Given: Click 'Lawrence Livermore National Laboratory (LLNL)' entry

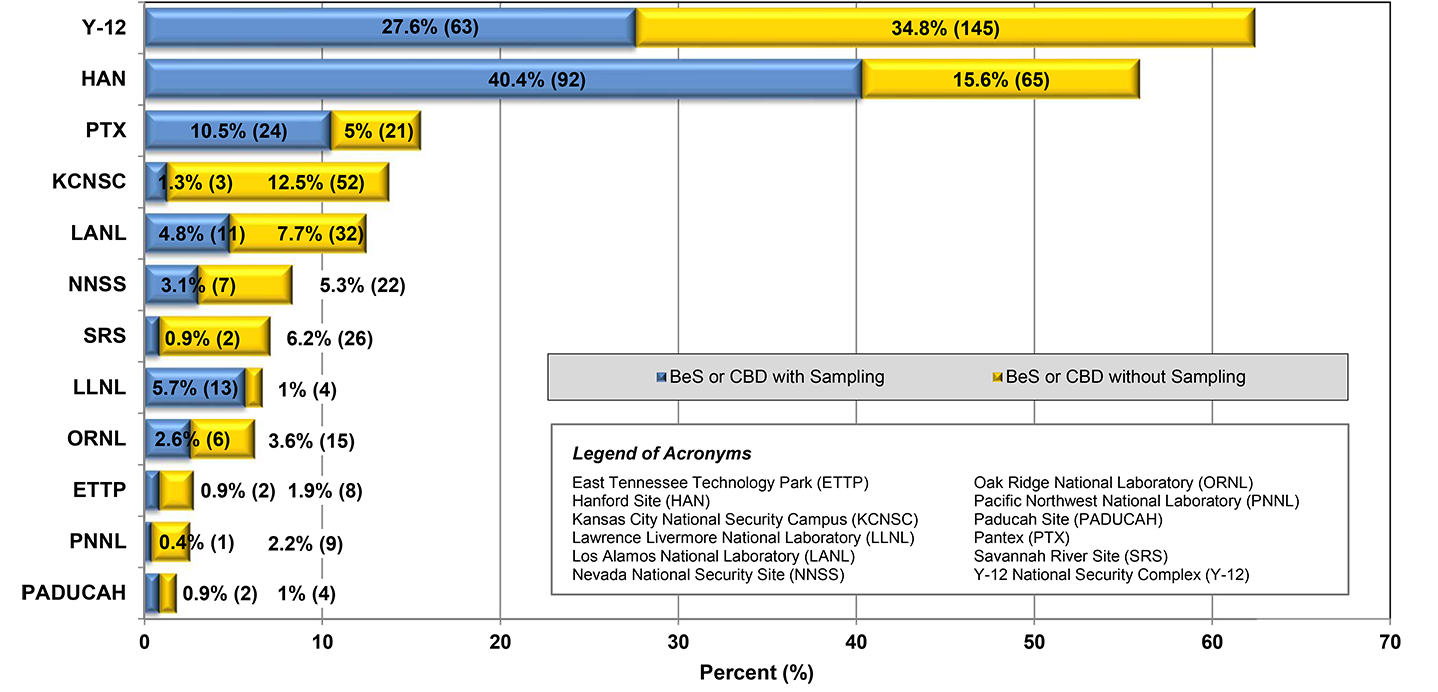Looking at the screenshot, I should 743,538.
